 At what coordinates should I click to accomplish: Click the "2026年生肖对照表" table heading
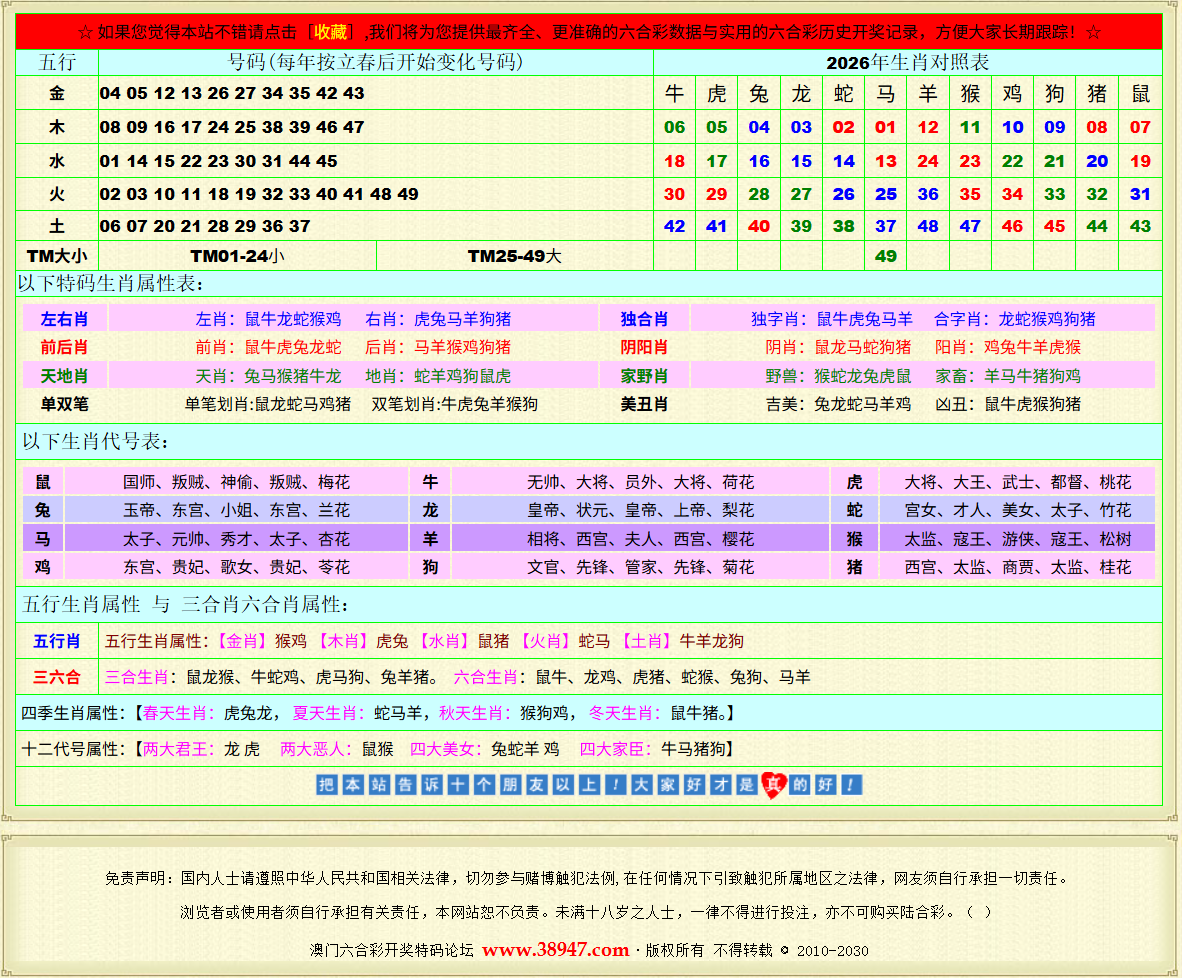coord(907,63)
